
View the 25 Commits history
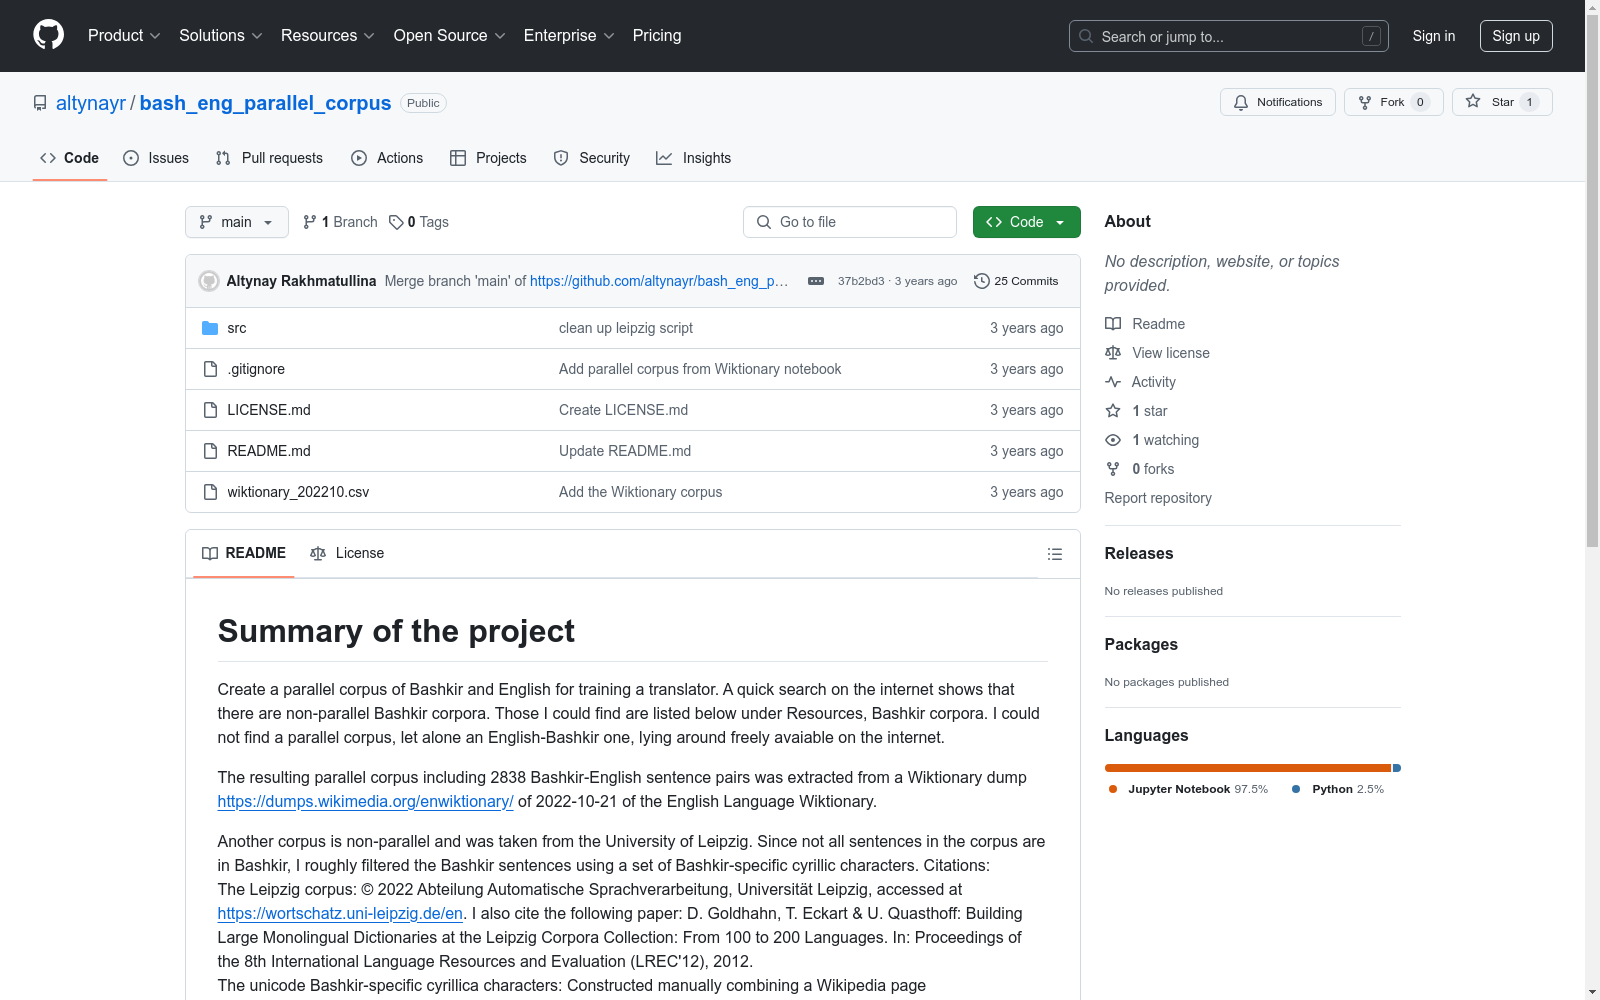1016,281
